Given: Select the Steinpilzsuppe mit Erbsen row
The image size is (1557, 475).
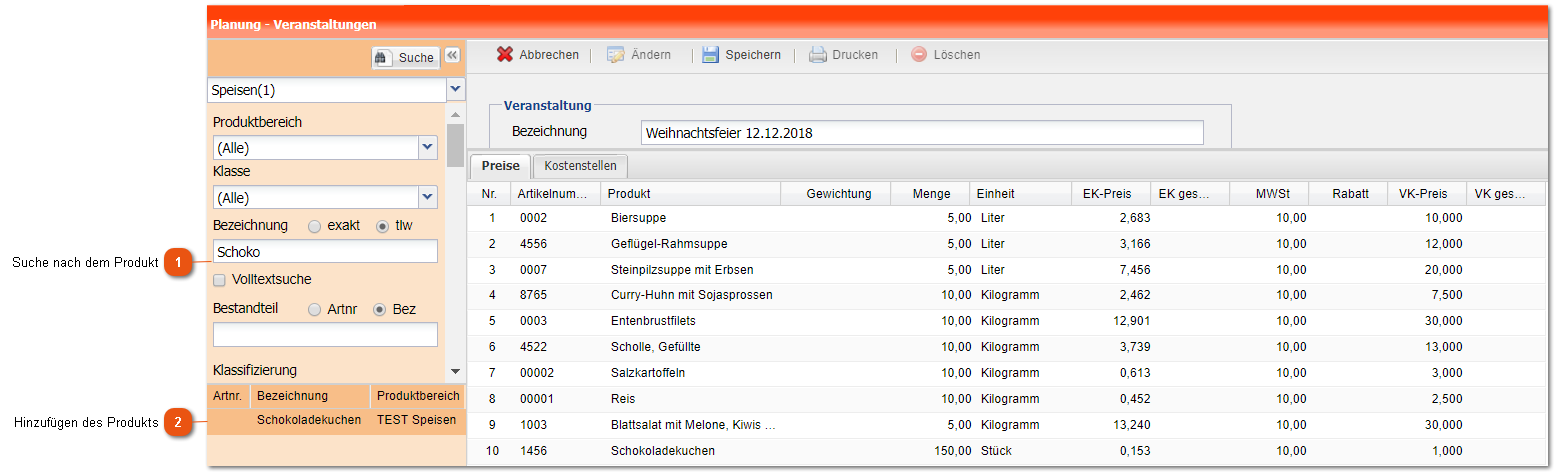Looking at the screenshot, I should tap(1007, 270).
